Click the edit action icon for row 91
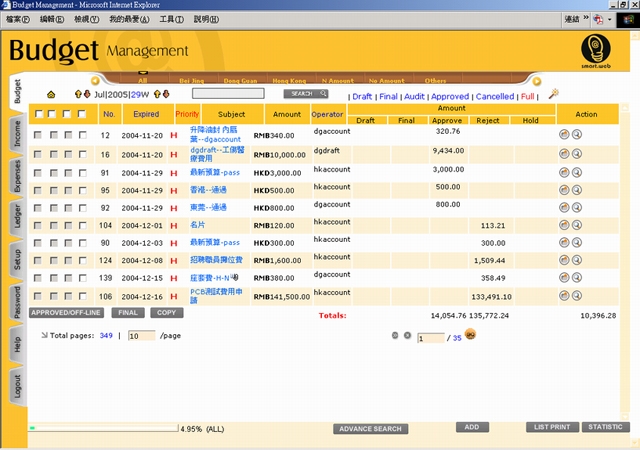640x450 pixels. [x=564, y=172]
